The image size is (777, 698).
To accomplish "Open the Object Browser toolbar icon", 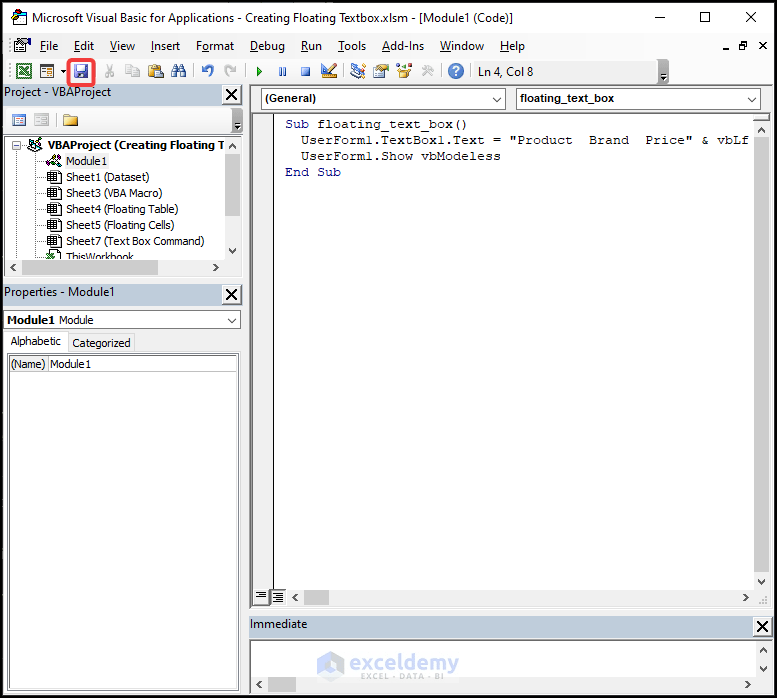I will (x=404, y=71).
